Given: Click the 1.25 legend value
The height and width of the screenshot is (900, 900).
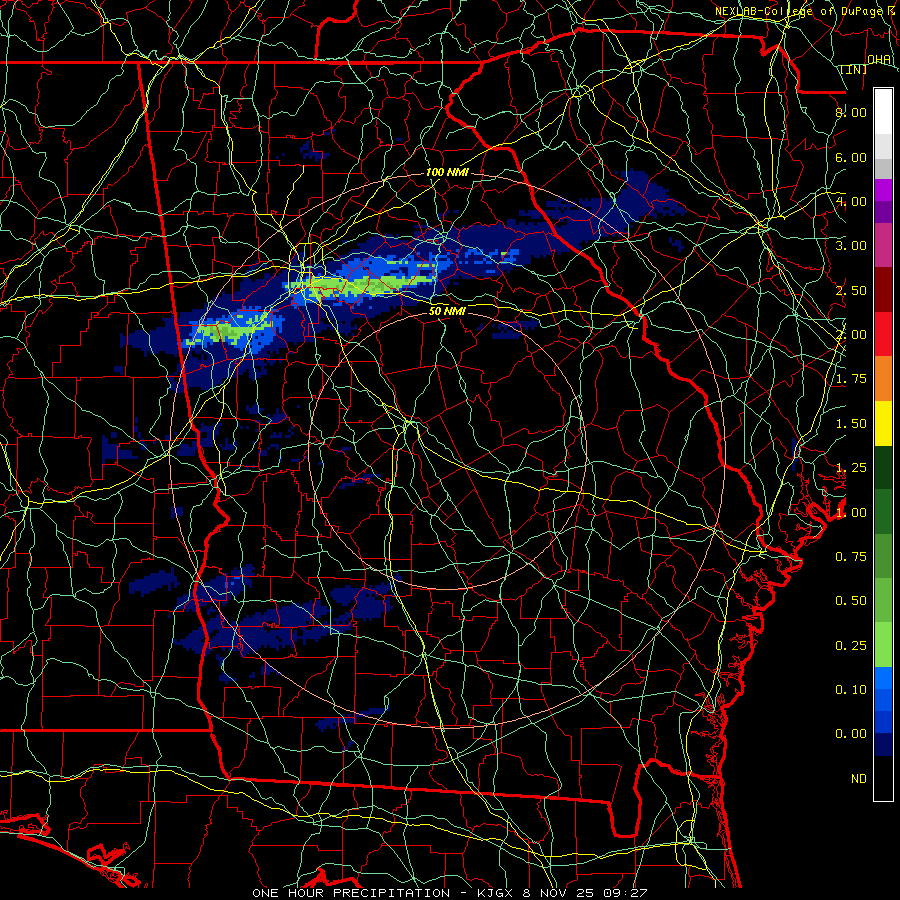Looking at the screenshot, I should point(851,468).
